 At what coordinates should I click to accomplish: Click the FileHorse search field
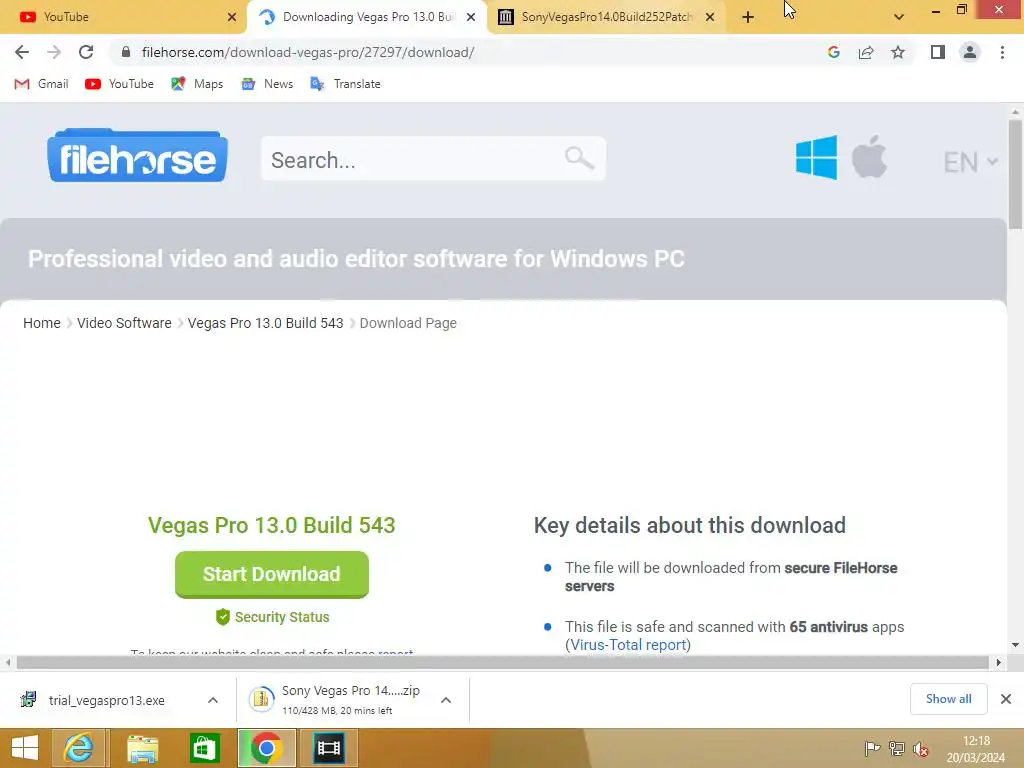(434, 159)
